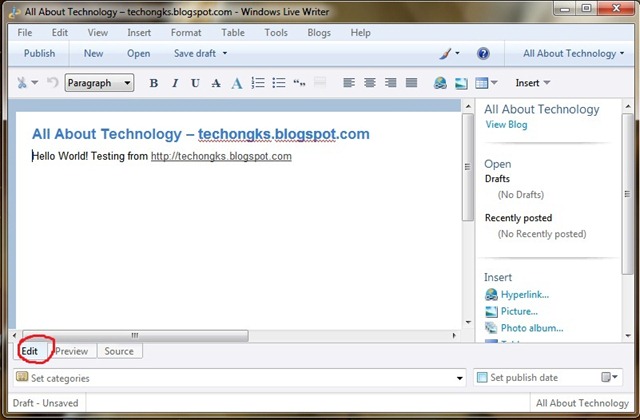Apply blockquote formatting
The height and width of the screenshot is (420, 640).
[299, 83]
